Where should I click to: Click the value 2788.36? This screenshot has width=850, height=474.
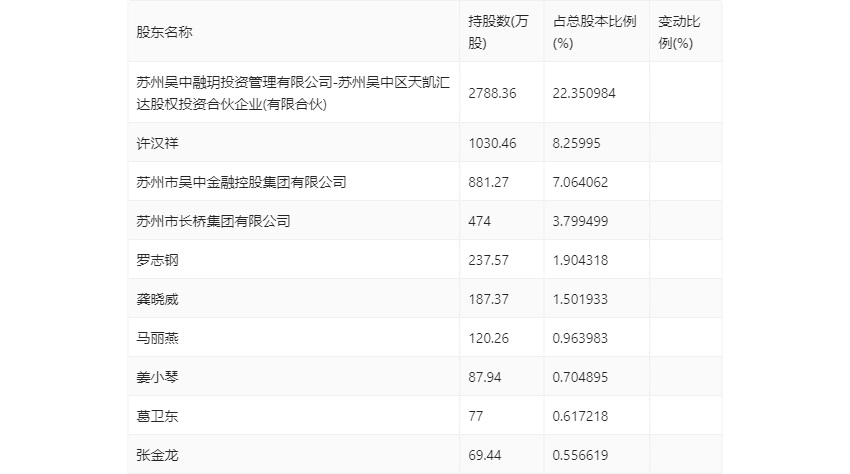(x=492, y=93)
